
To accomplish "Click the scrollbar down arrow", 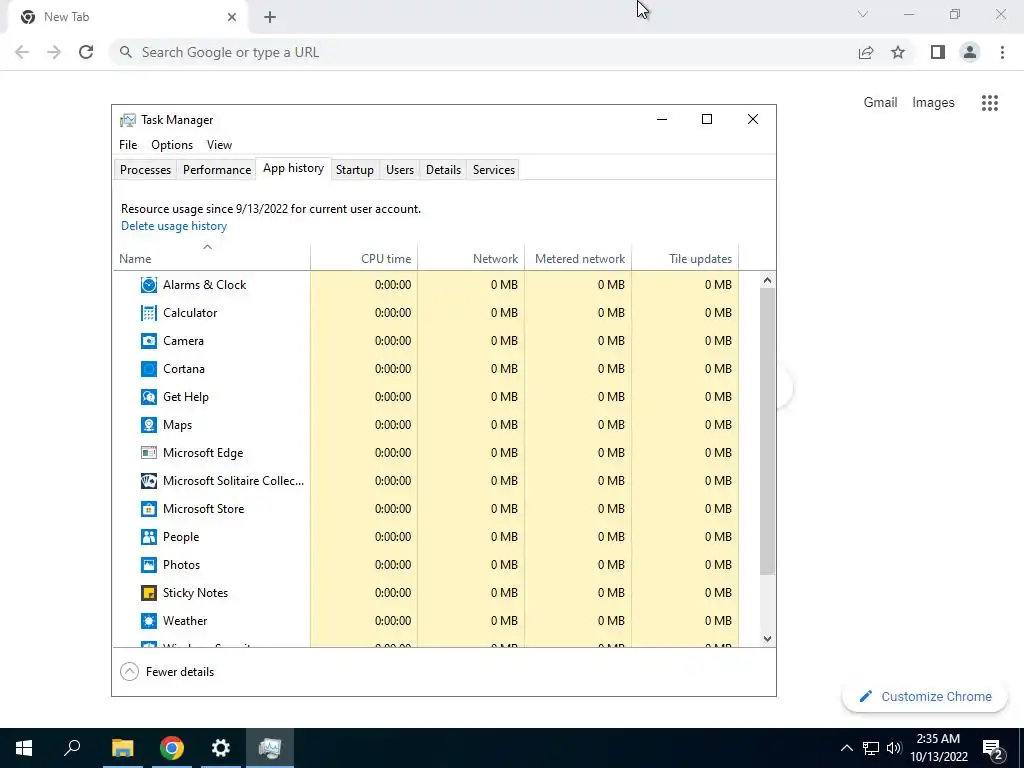I will click(x=767, y=639).
